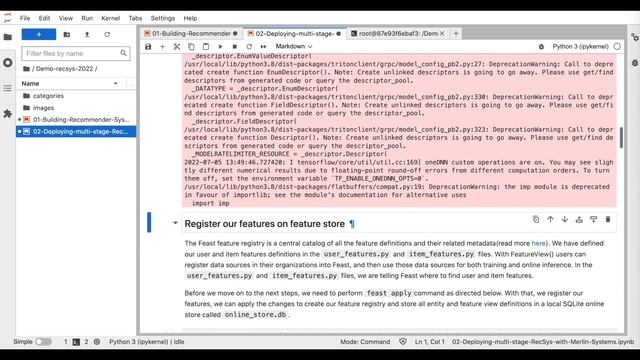Open the cell type Markdown dropdown
The height and width of the screenshot is (360, 640).
tap(294, 47)
